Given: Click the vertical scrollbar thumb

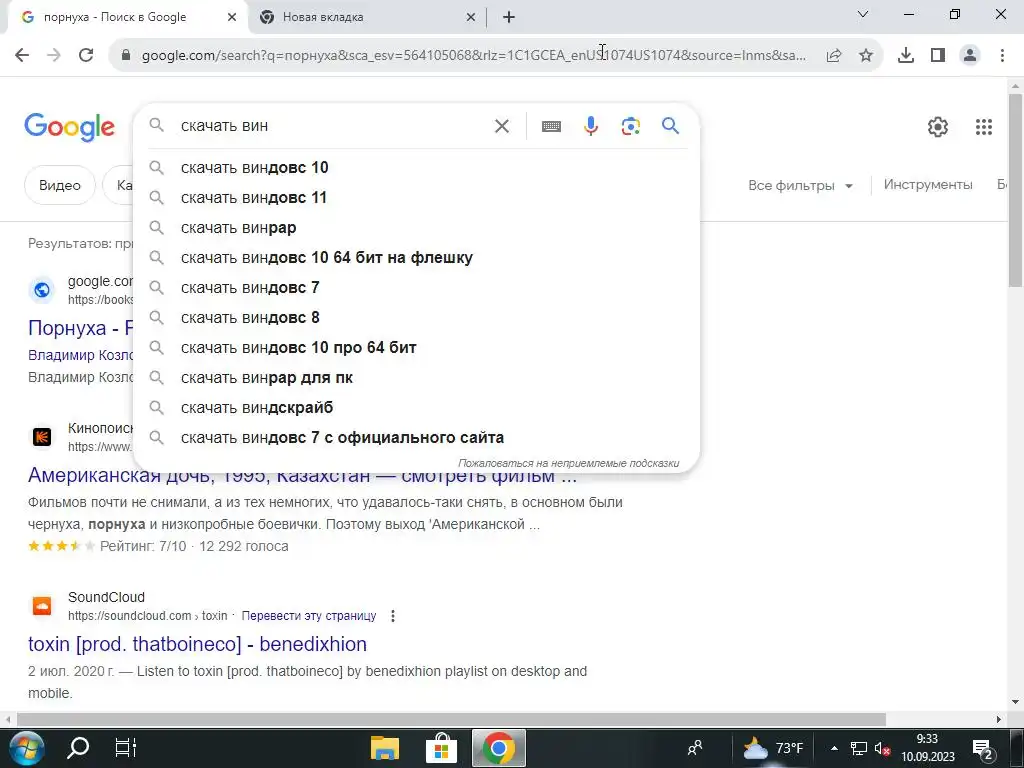Looking at the screenshot, I should 1015,189.
